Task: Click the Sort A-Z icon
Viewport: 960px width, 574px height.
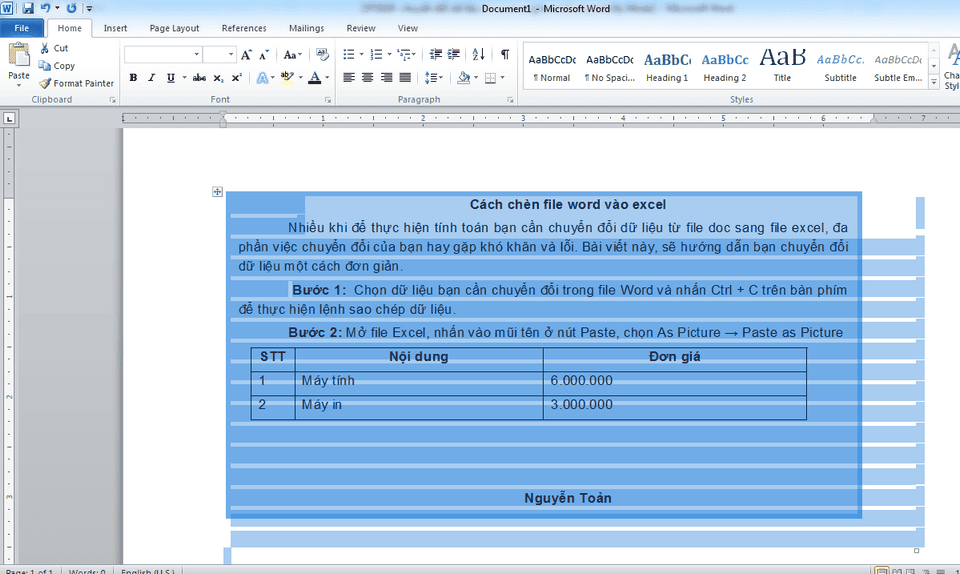Action: [478, 55]
